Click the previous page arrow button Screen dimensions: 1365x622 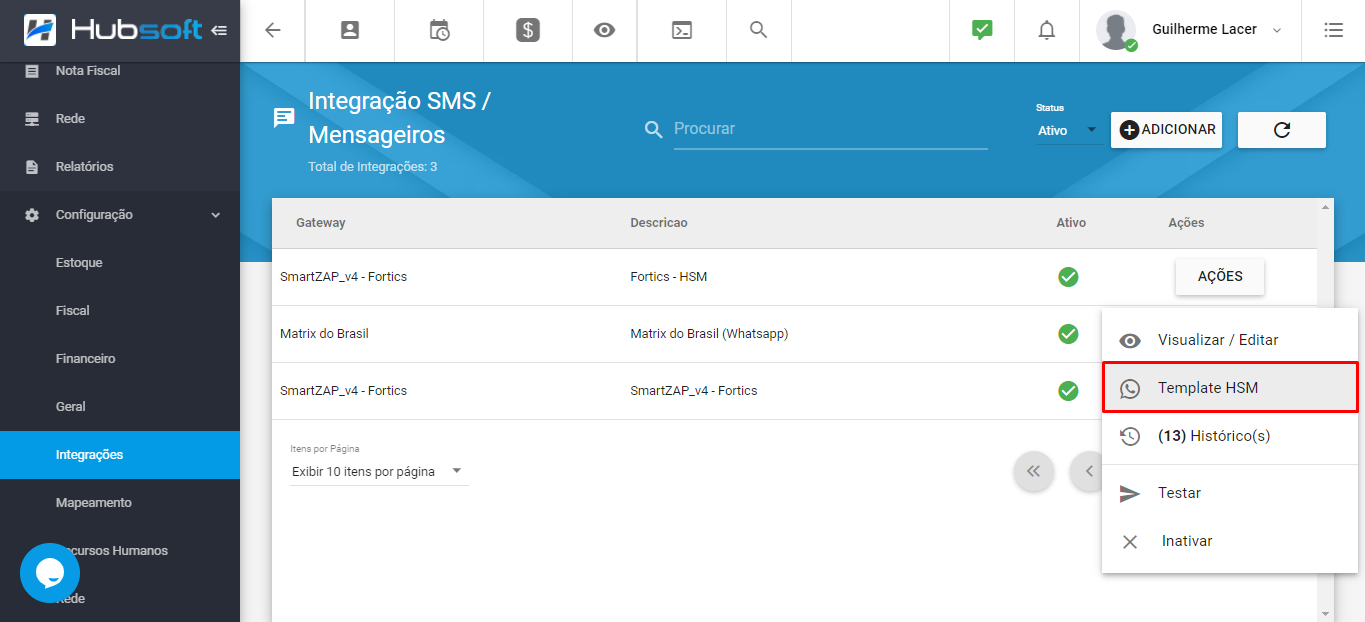[x=1088, y=471]
